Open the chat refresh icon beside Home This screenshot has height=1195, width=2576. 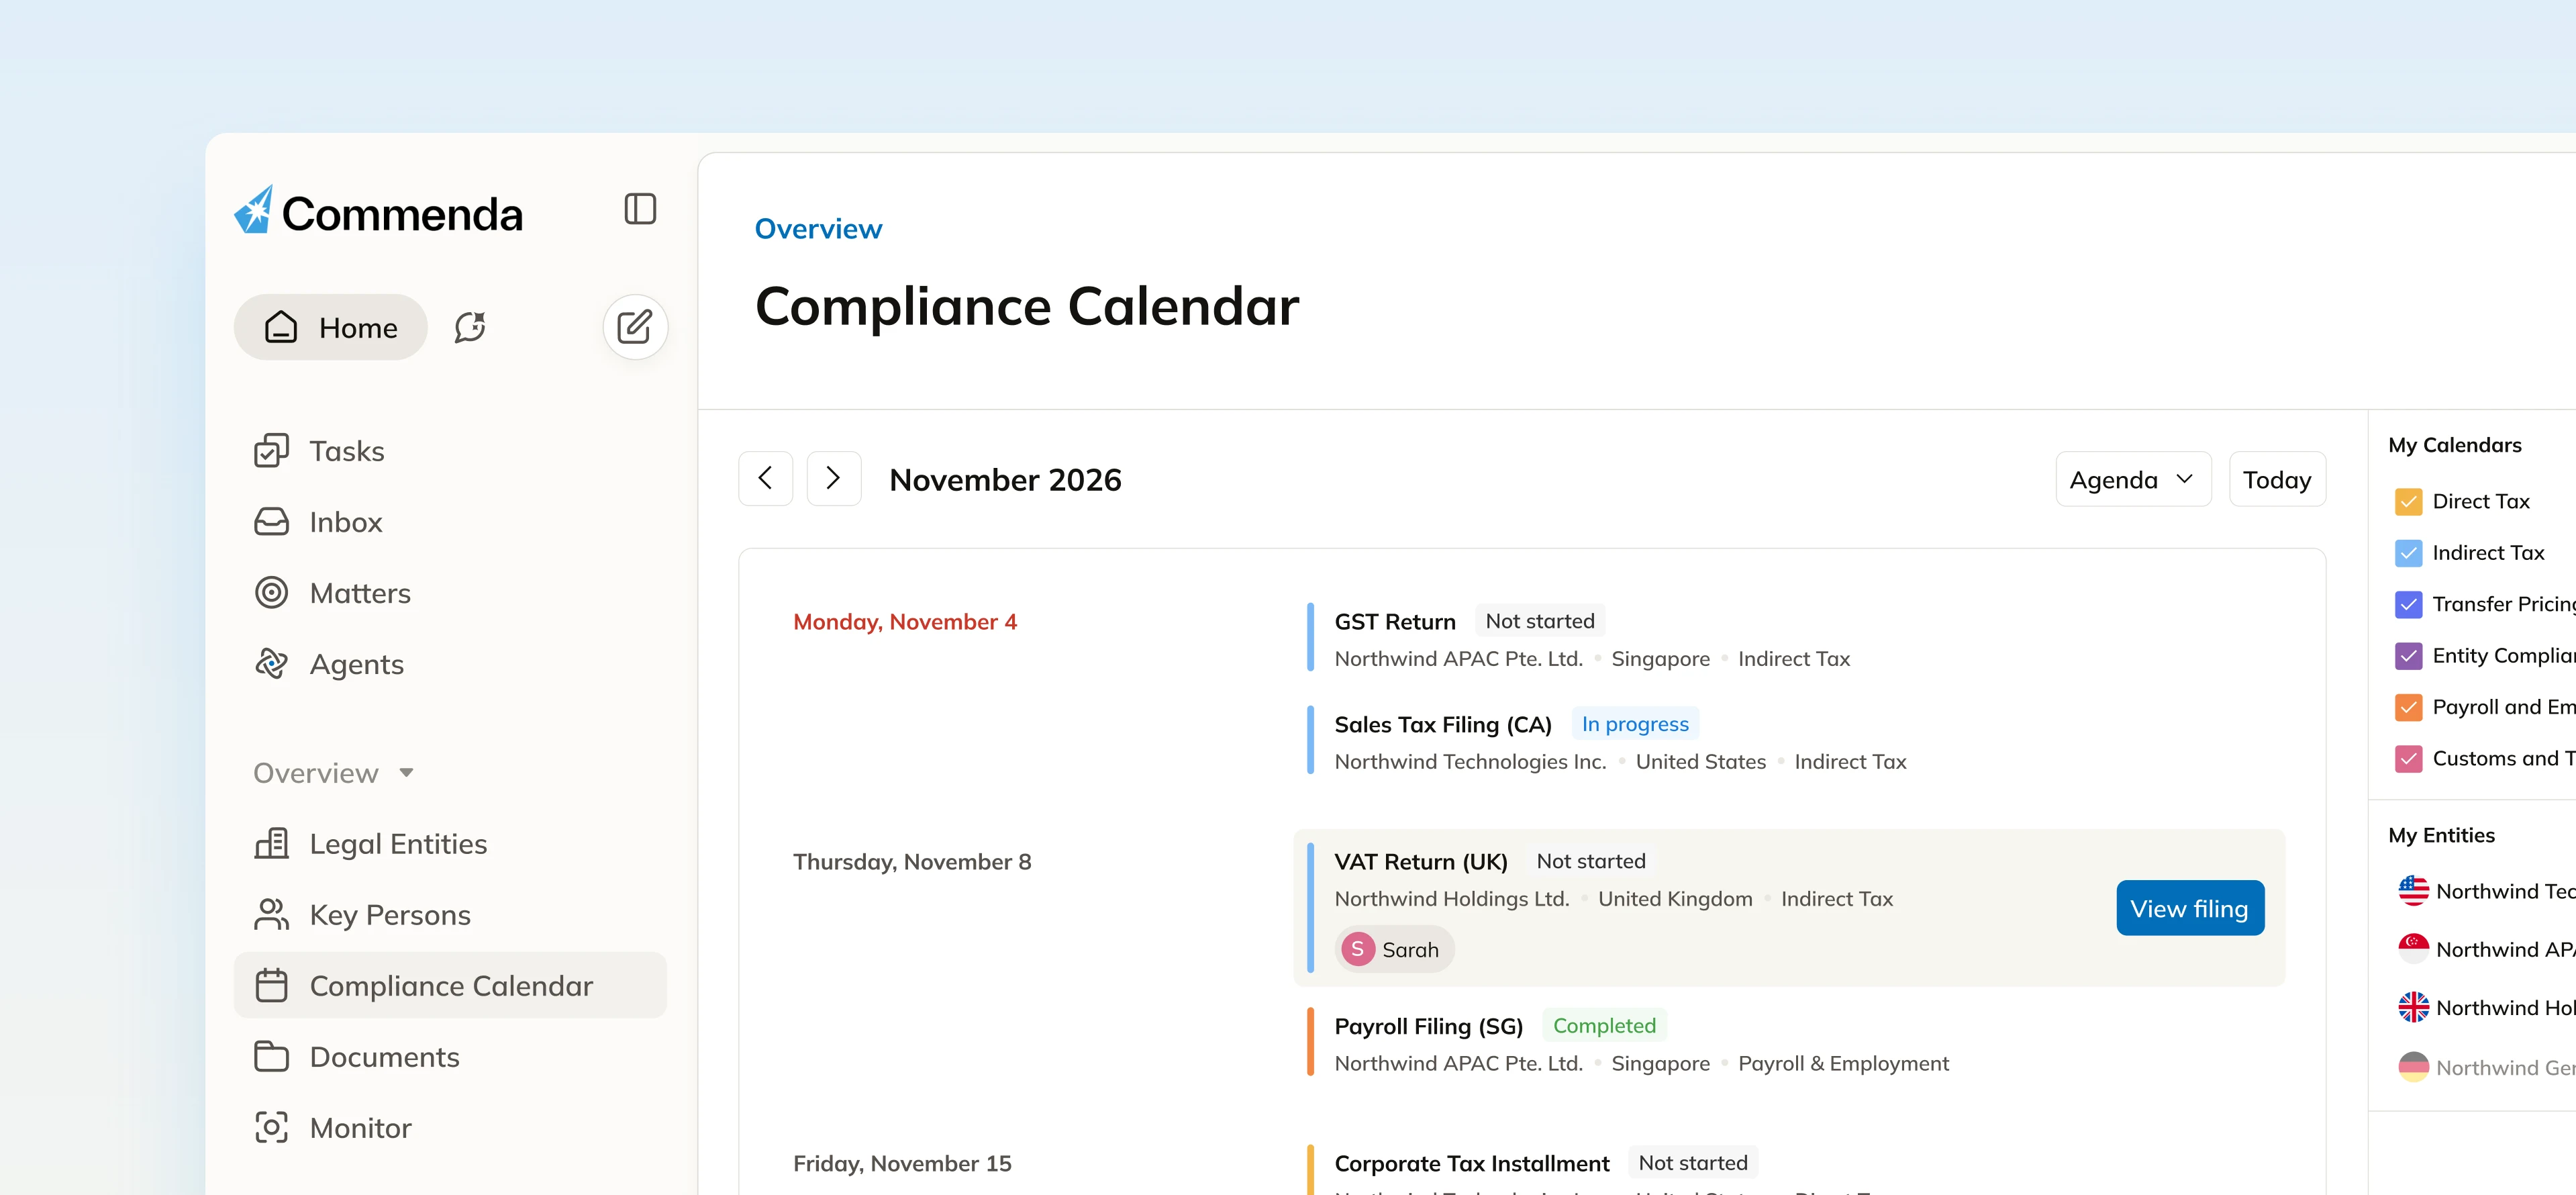(470, 327)
